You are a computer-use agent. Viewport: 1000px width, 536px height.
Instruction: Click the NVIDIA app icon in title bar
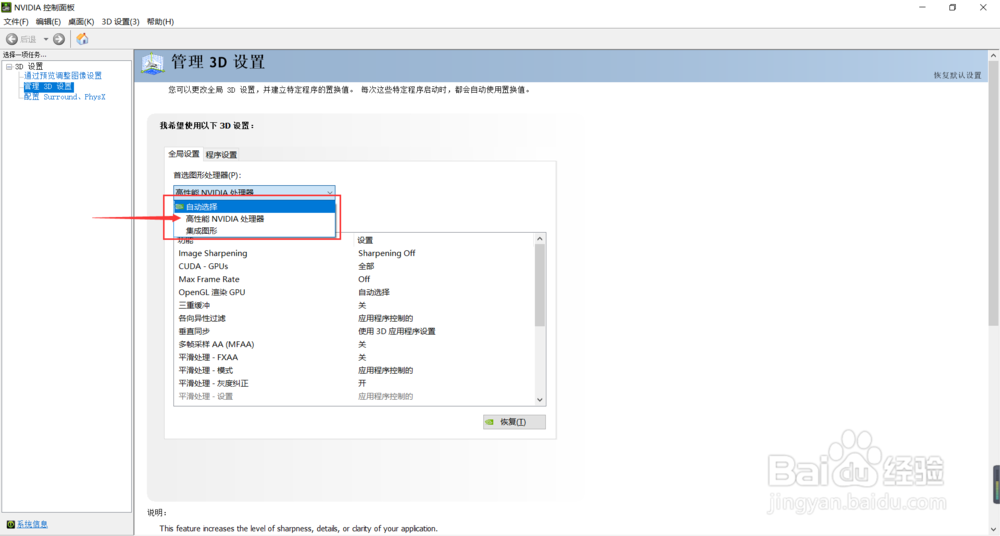6,7
